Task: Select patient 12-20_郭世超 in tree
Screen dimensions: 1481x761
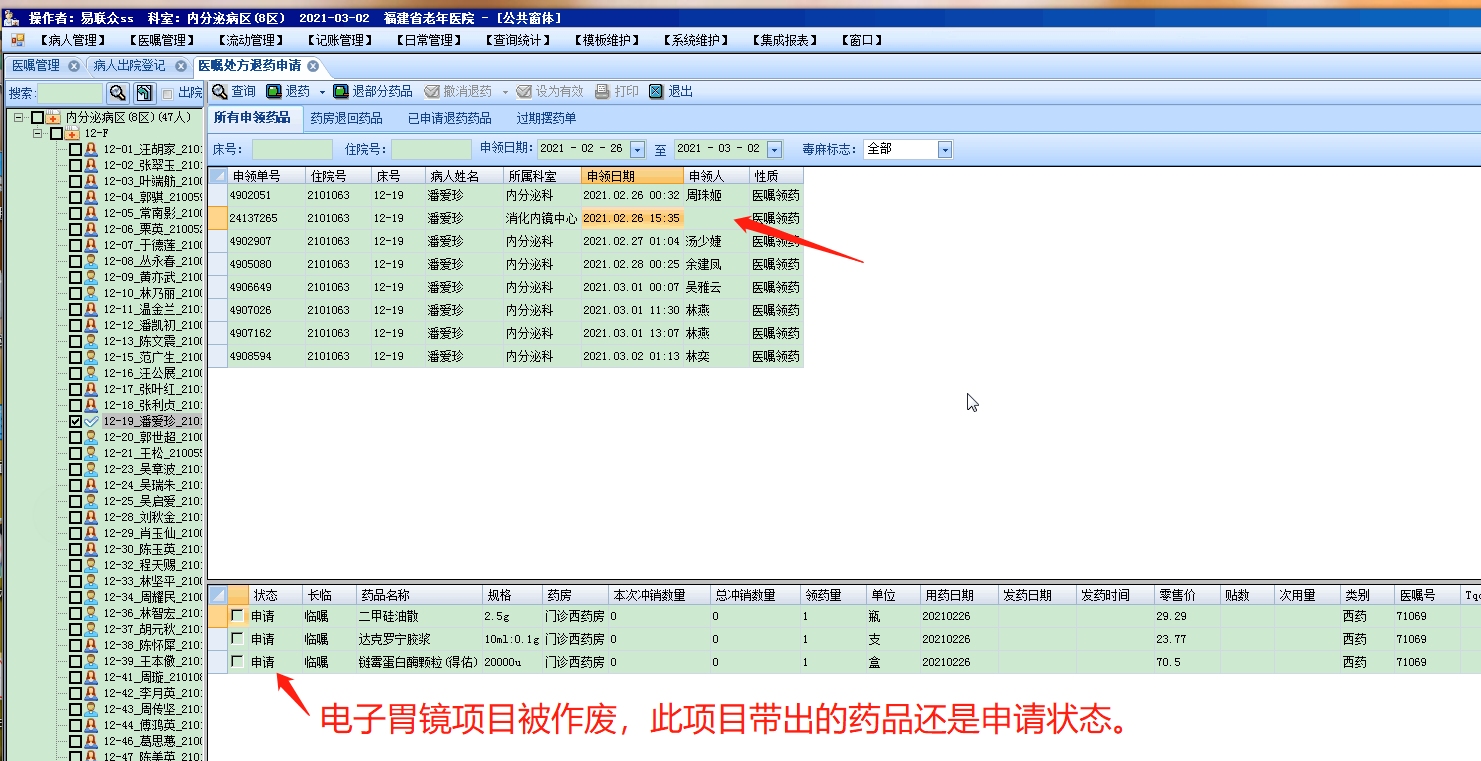Action: coord(152,437)
